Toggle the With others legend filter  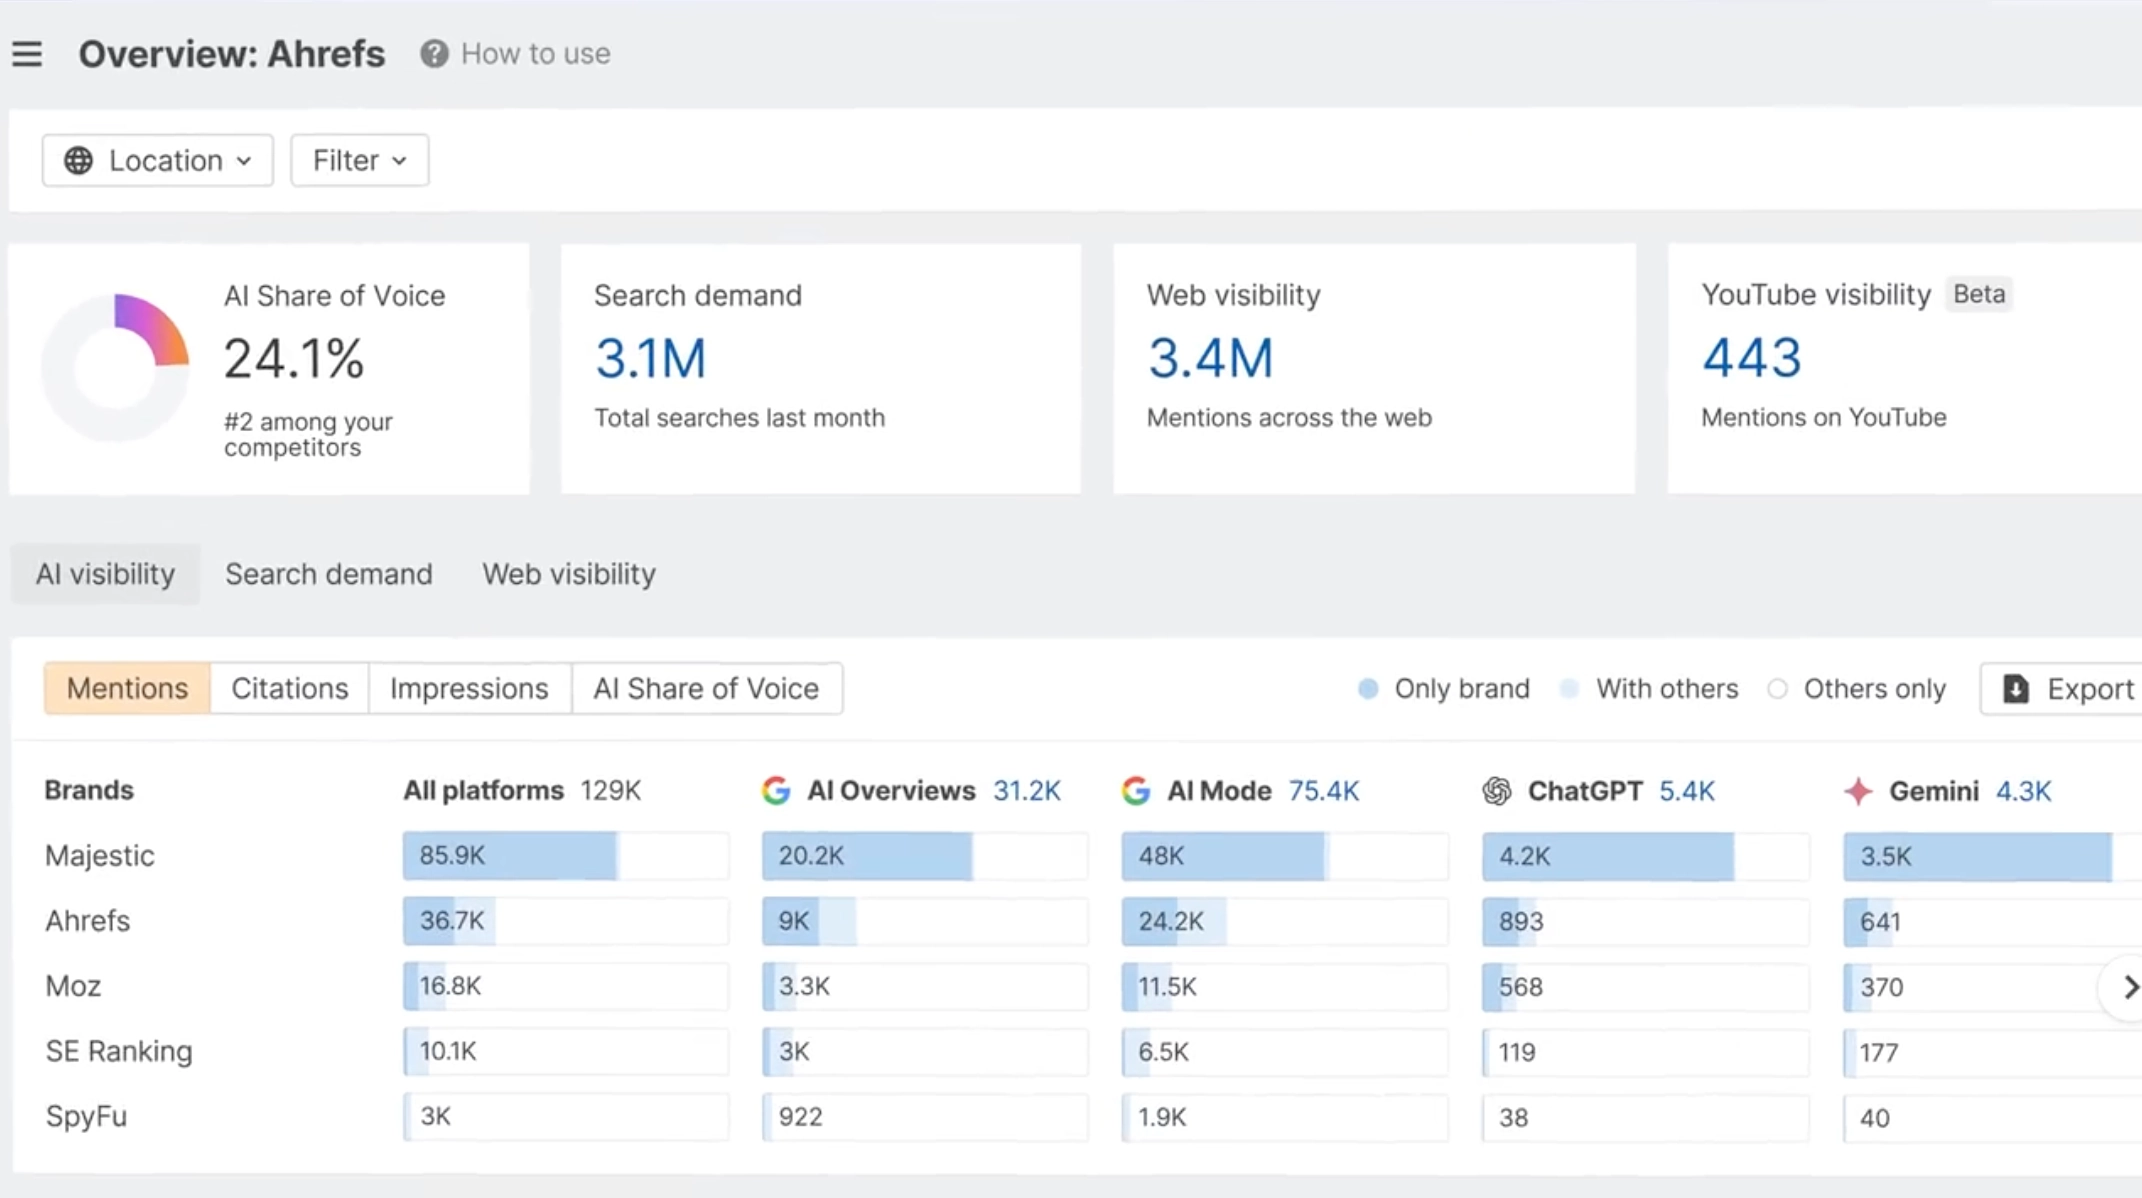click(1649, 689)
